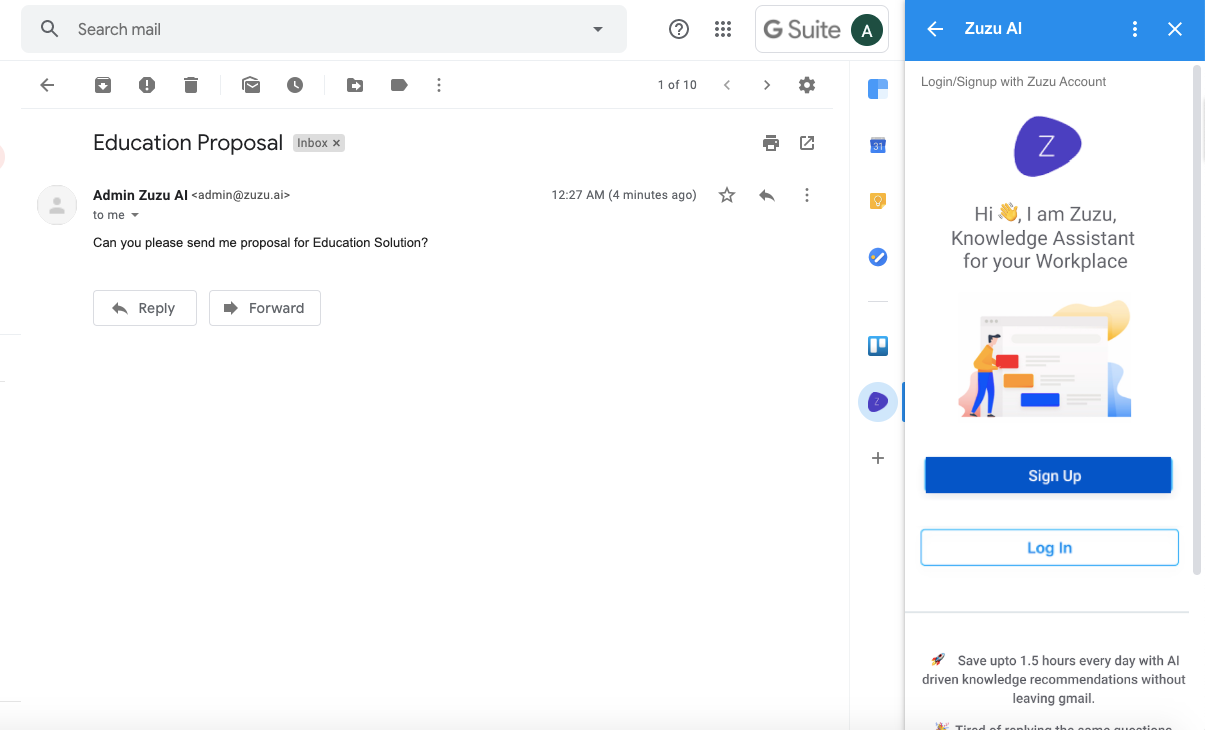This screenshot has height=730, width=1205.
Task: Get more add-ons plus icon
Action: pyautogui.click(x=878, y=458)
